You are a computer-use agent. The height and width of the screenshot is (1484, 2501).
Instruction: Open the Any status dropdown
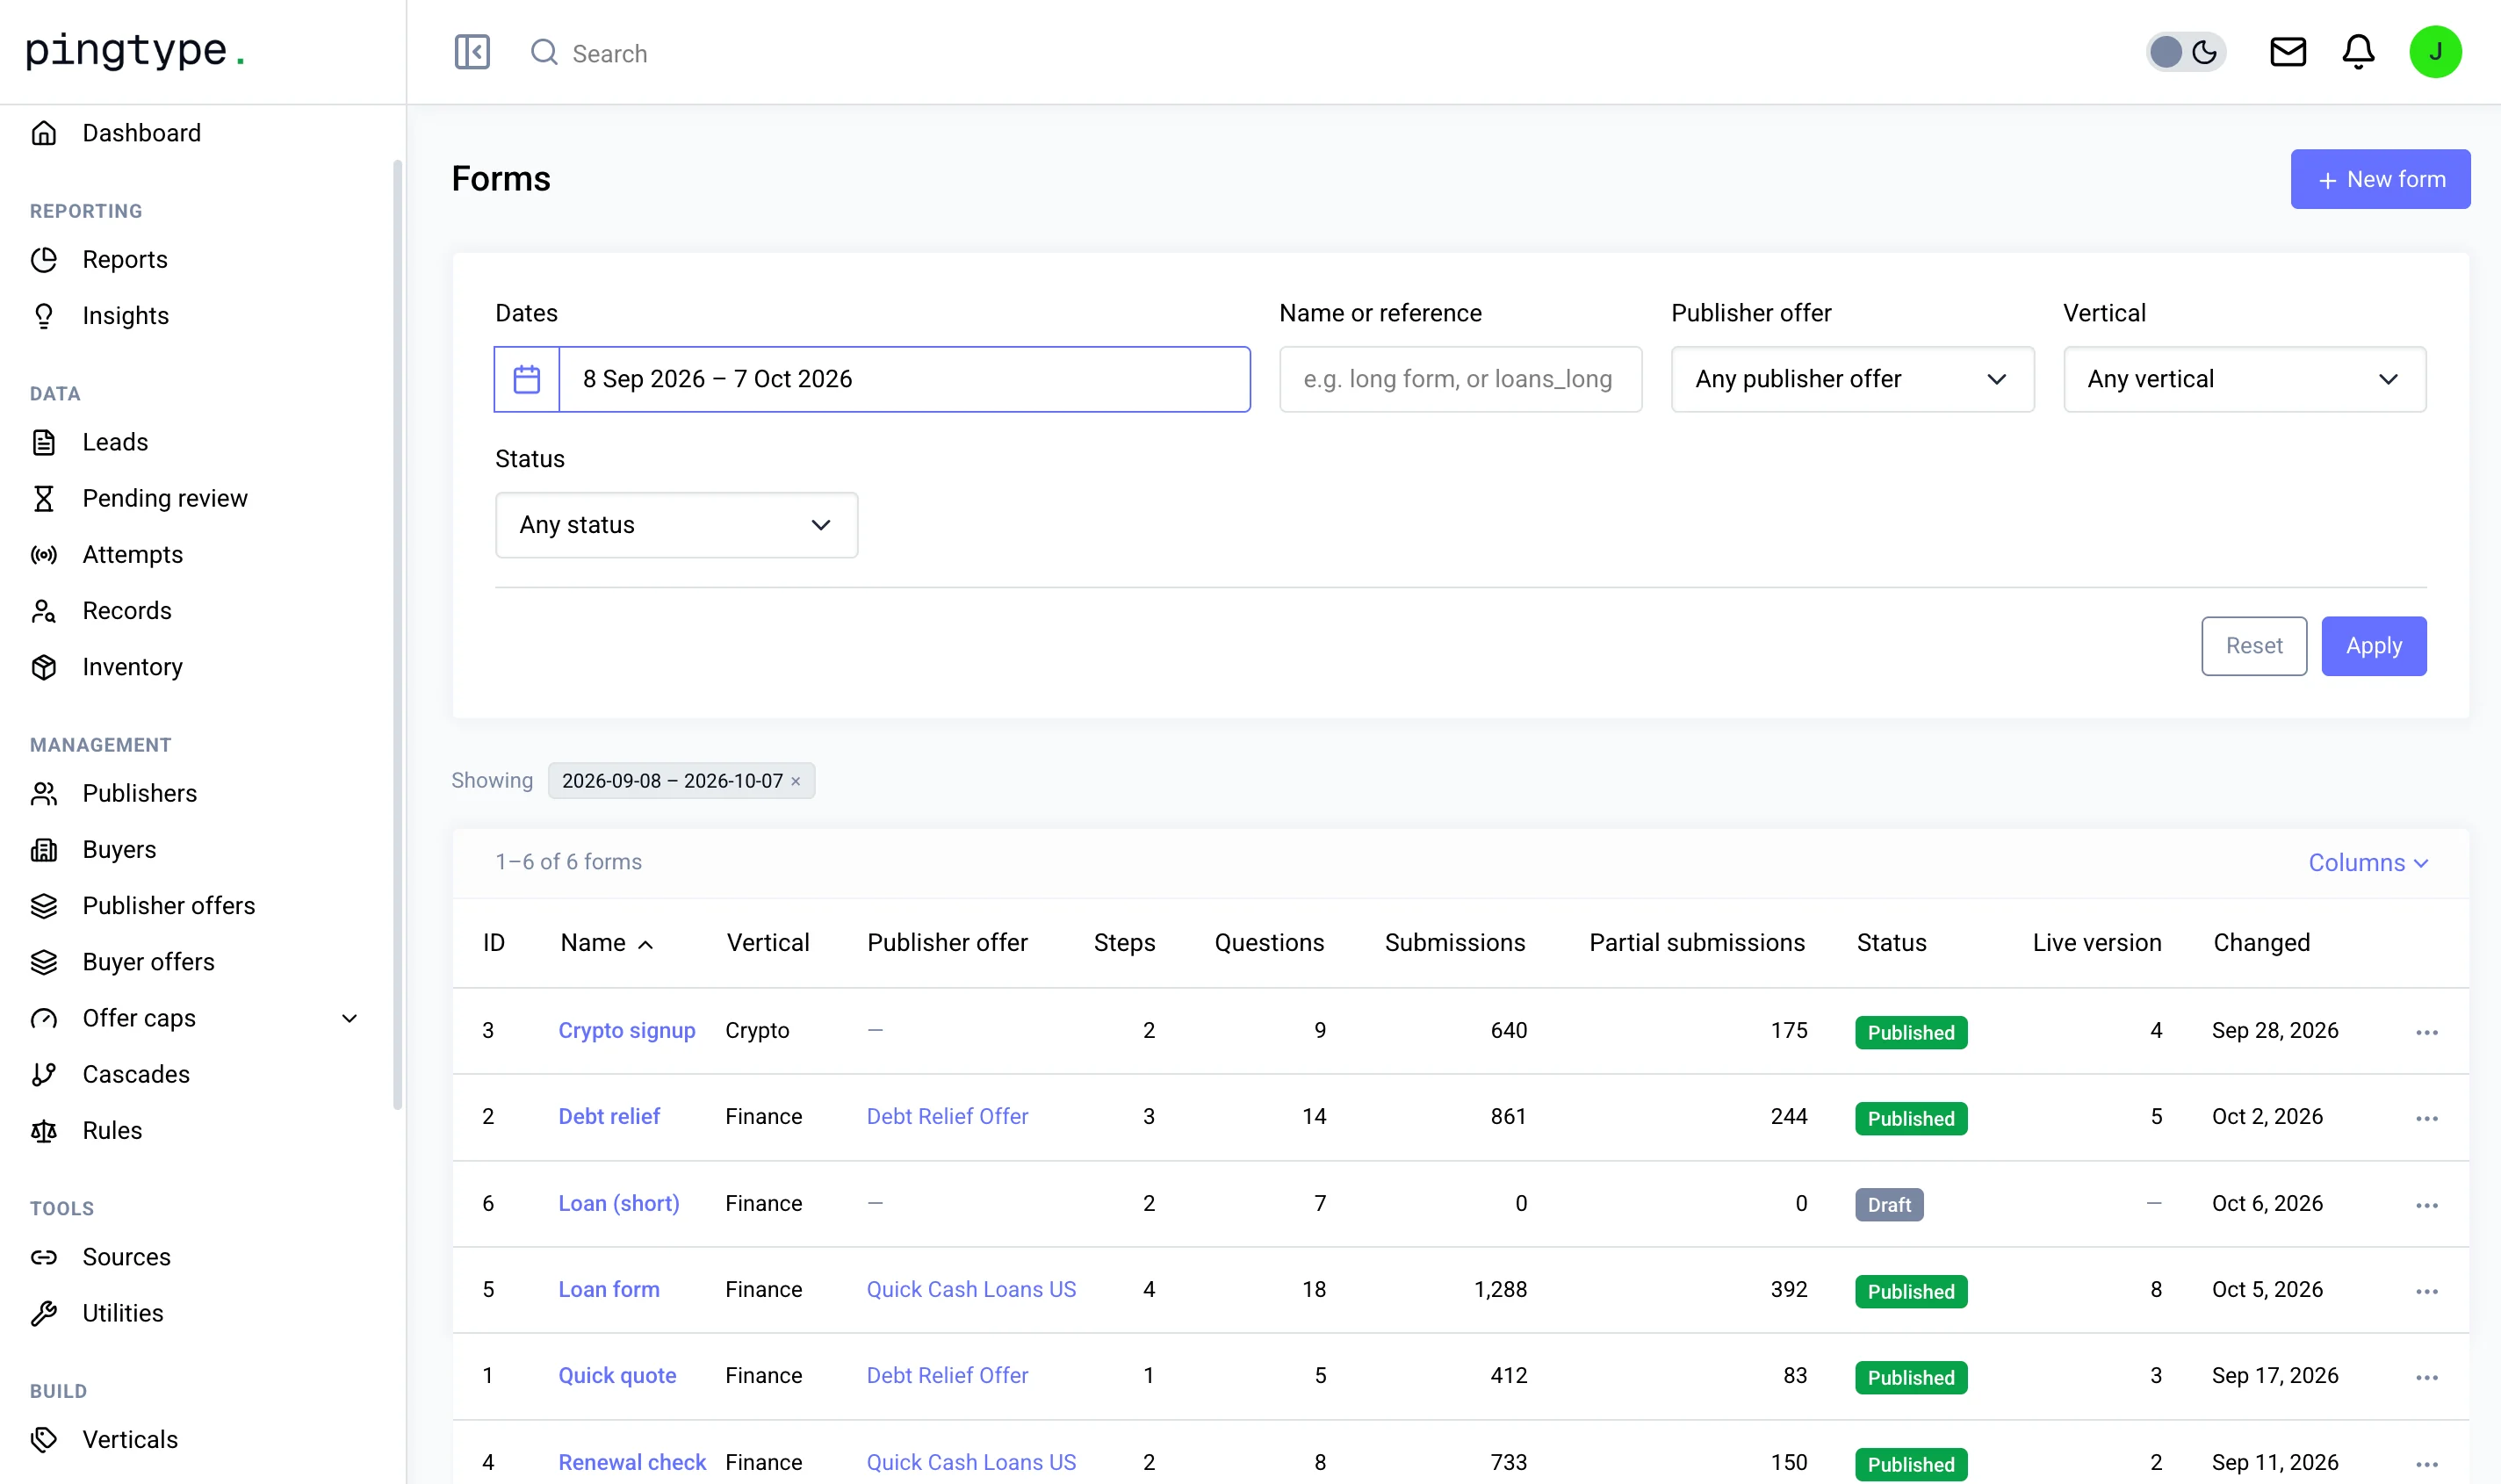(x=676, y=525)
